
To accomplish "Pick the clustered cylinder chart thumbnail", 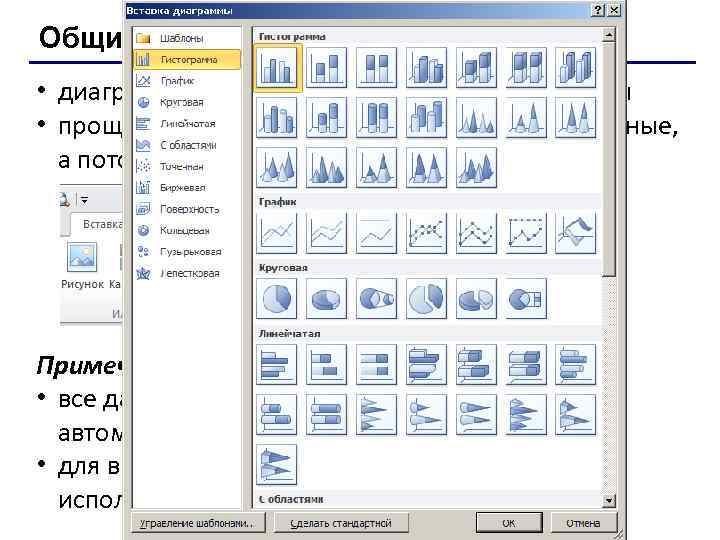I will pyautogui.click(x=277, y=118).
